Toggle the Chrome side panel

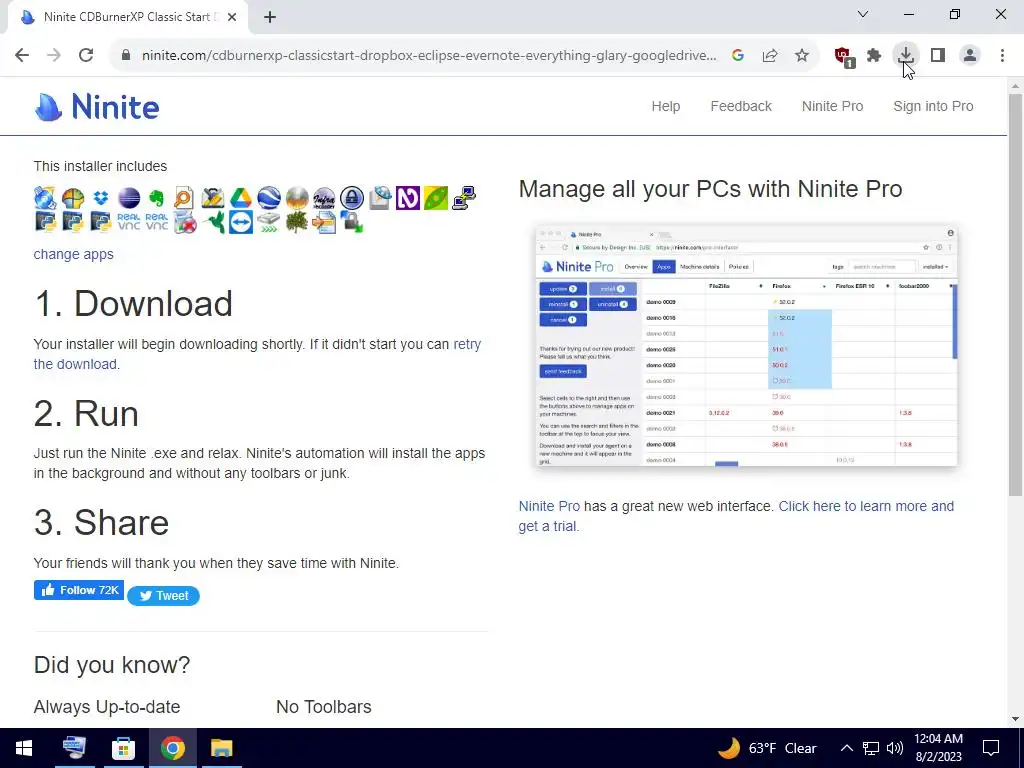click(938, 55)
